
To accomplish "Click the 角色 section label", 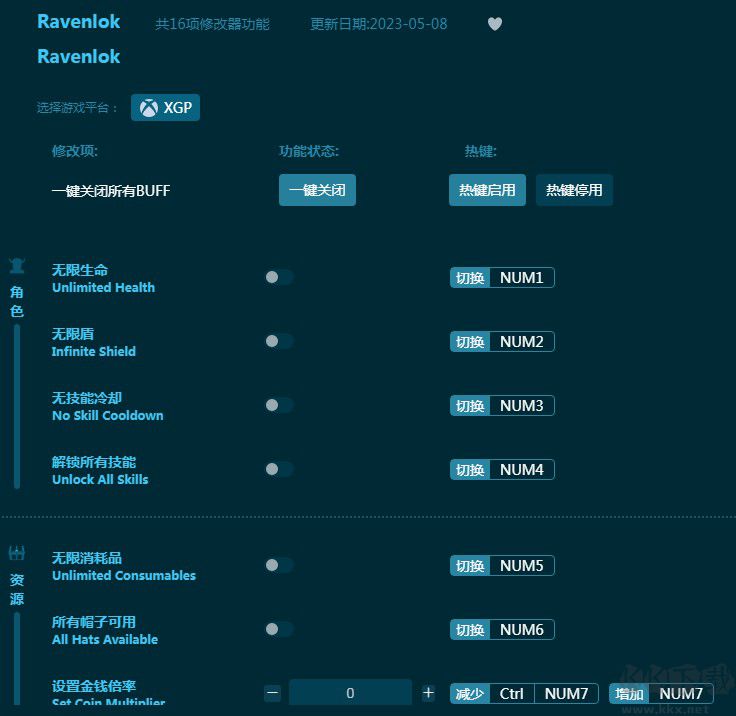I will 17,301.
